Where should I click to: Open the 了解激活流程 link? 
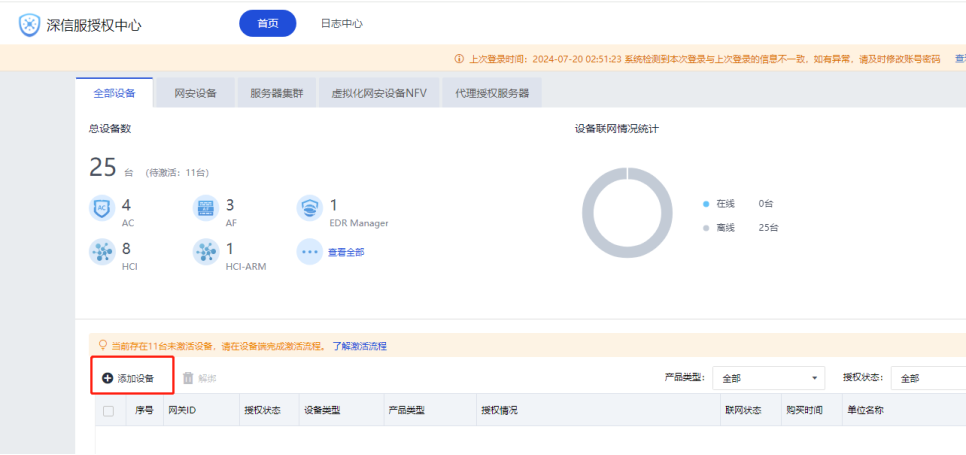pyautogui.click(x=359, y=346)
